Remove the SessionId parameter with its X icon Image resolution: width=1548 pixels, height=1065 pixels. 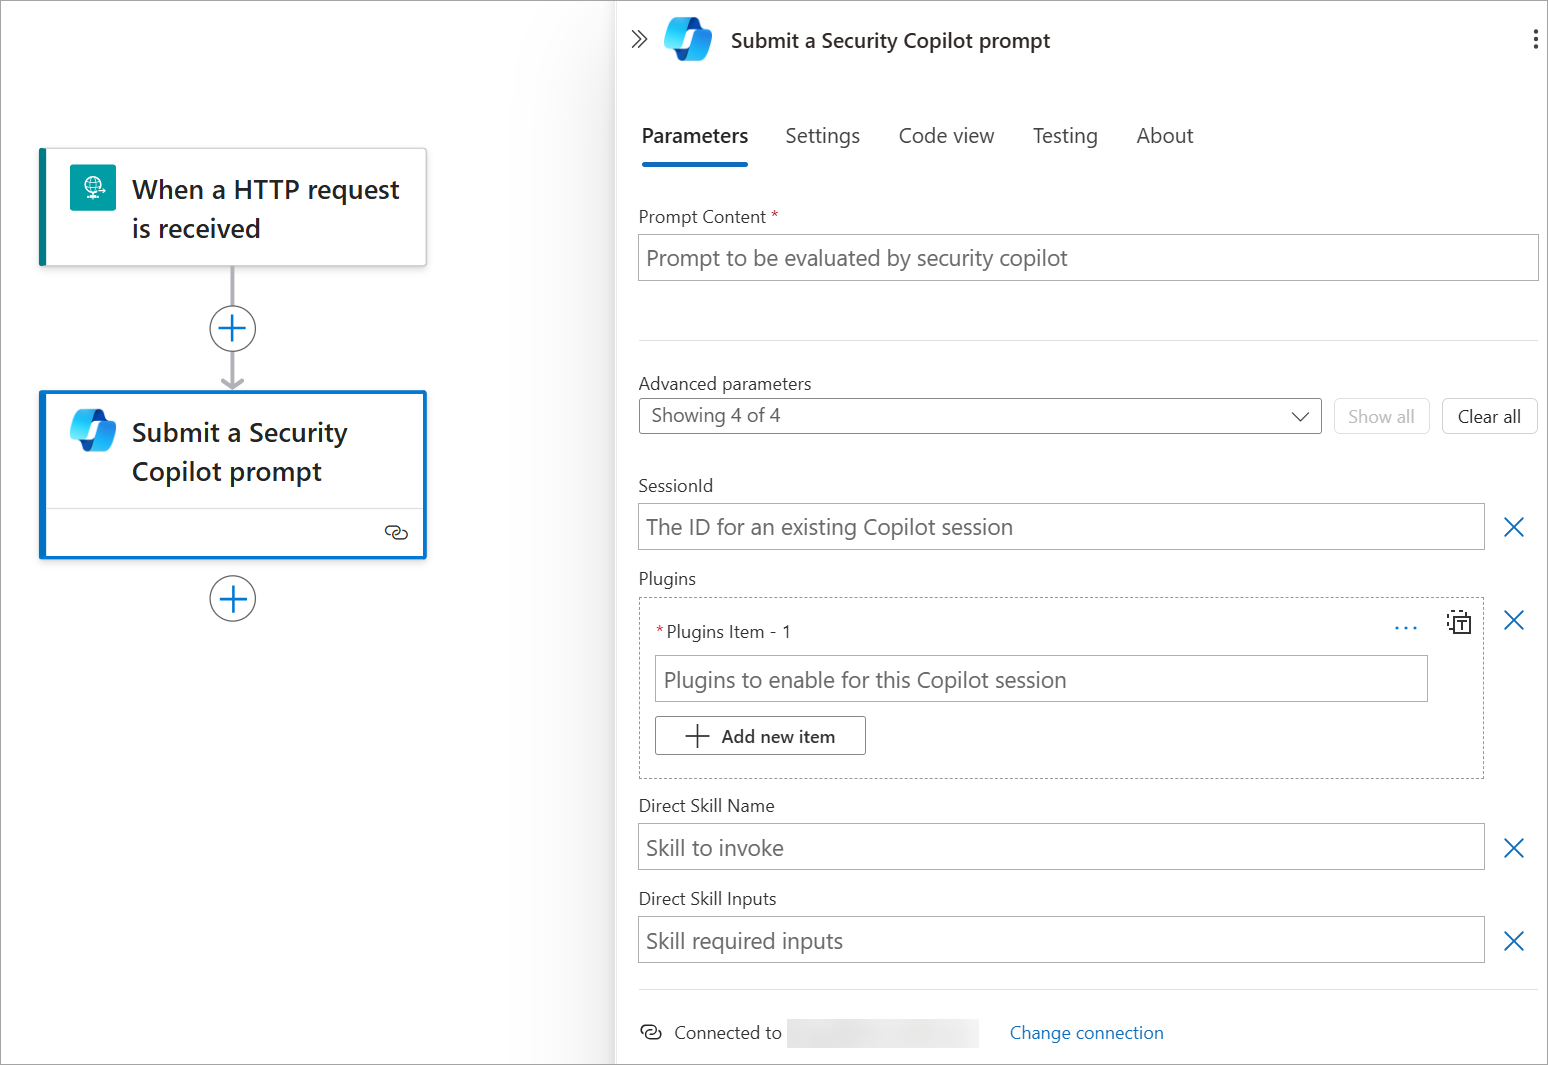[1514, 527]
